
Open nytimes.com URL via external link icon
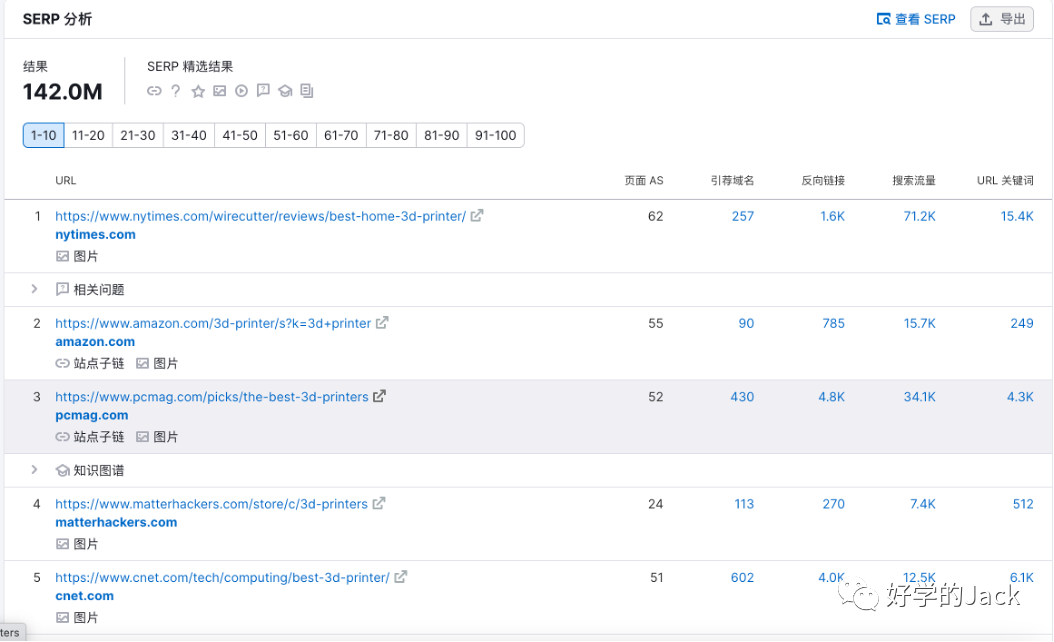click(477, 215)
